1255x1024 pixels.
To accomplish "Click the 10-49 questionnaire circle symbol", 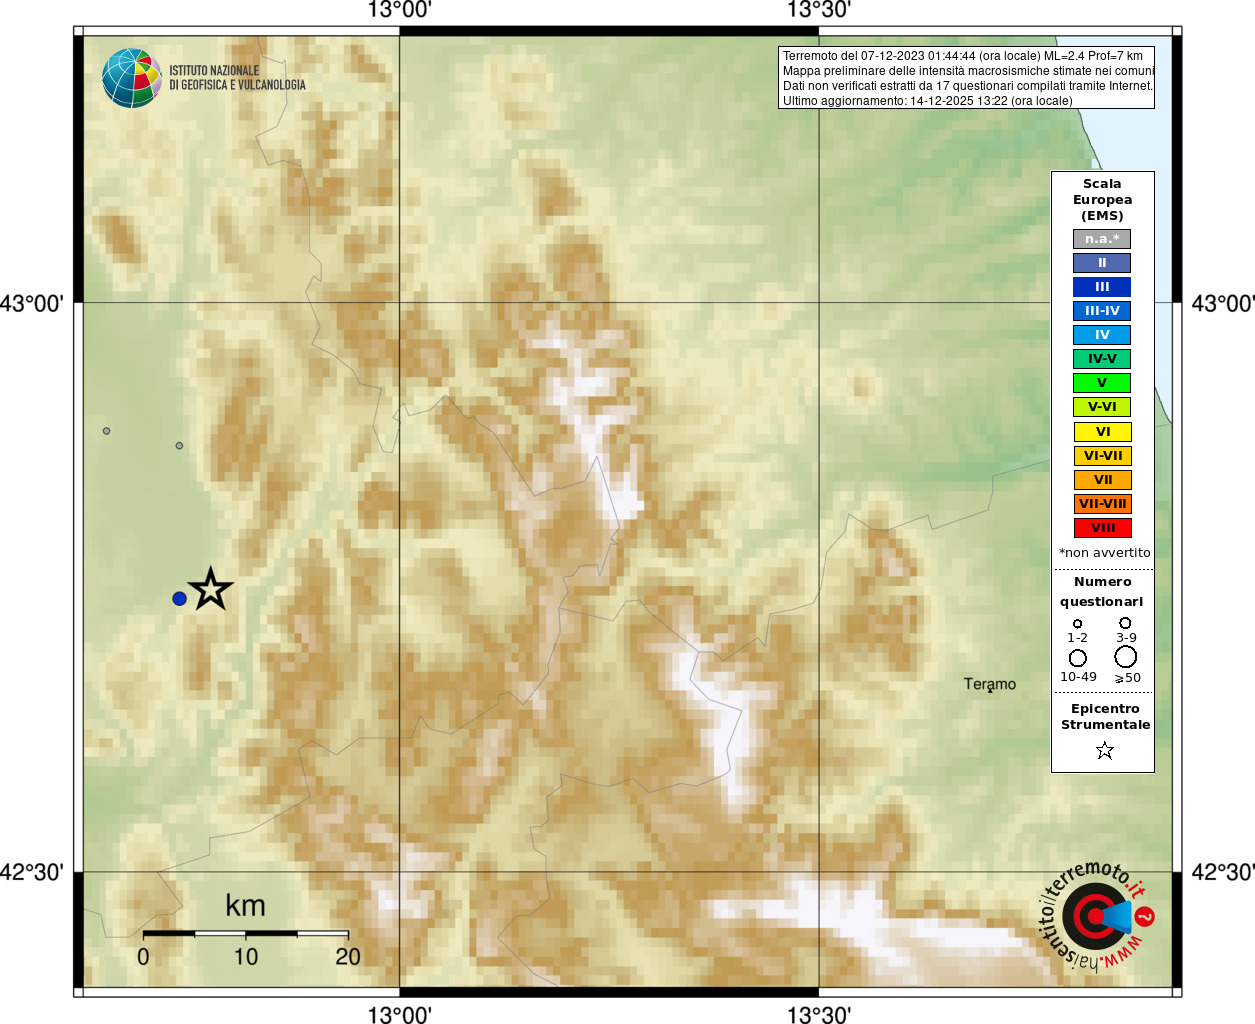I will click(1077, 658).
